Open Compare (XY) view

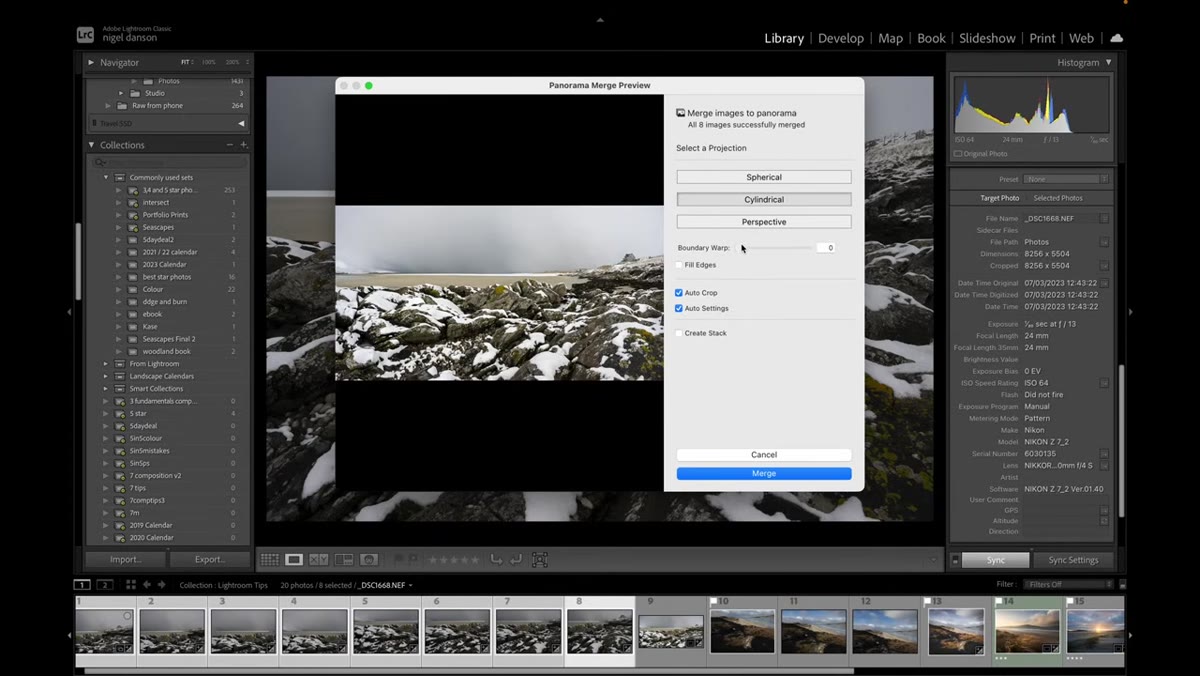pos(319,560)
